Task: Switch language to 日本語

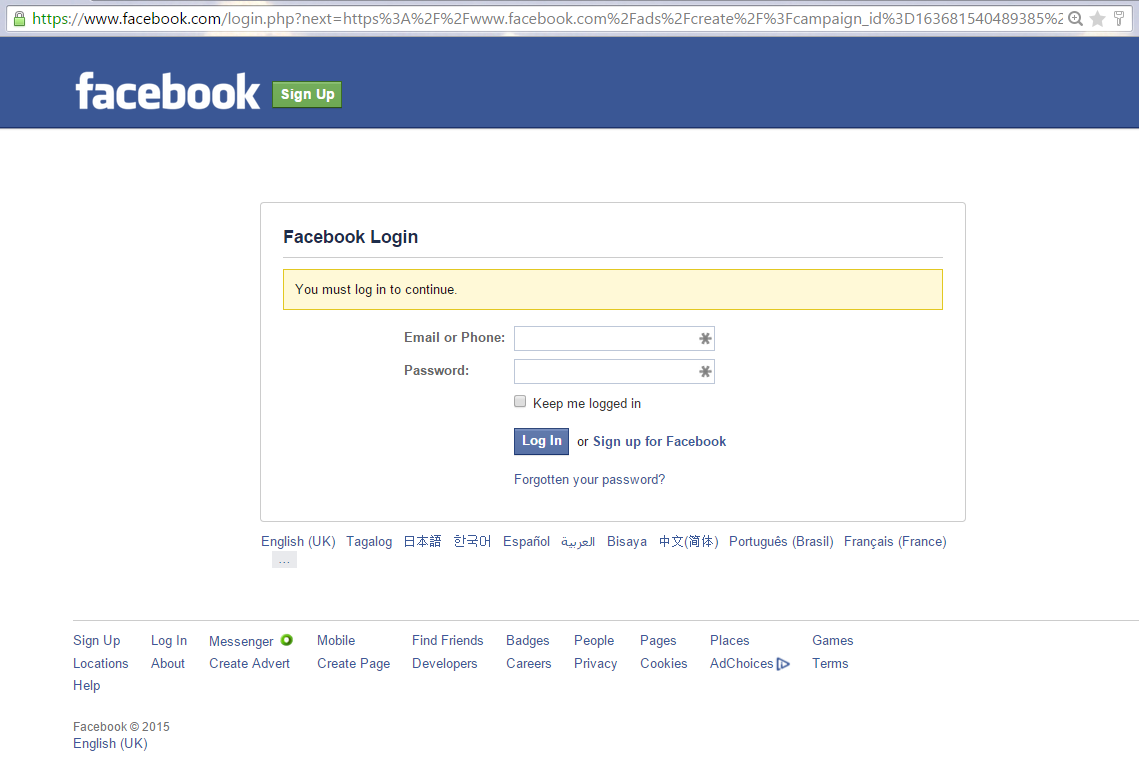Action: click(422, 541)
